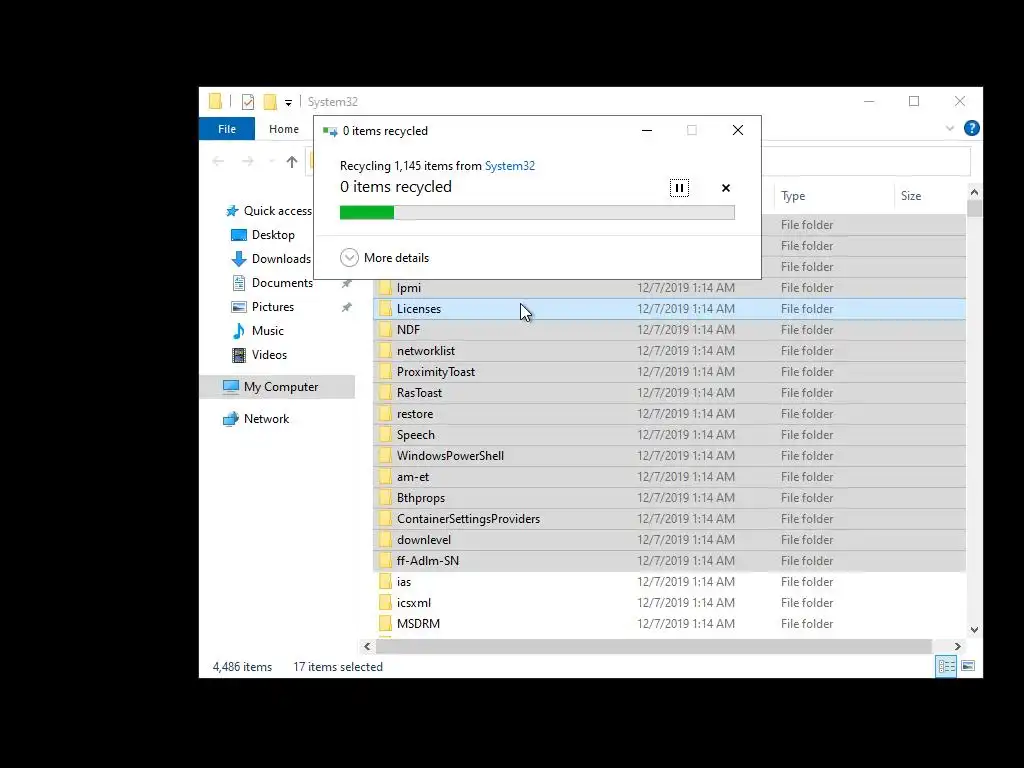Select the am-et folder icon

(x=385, y=477)
